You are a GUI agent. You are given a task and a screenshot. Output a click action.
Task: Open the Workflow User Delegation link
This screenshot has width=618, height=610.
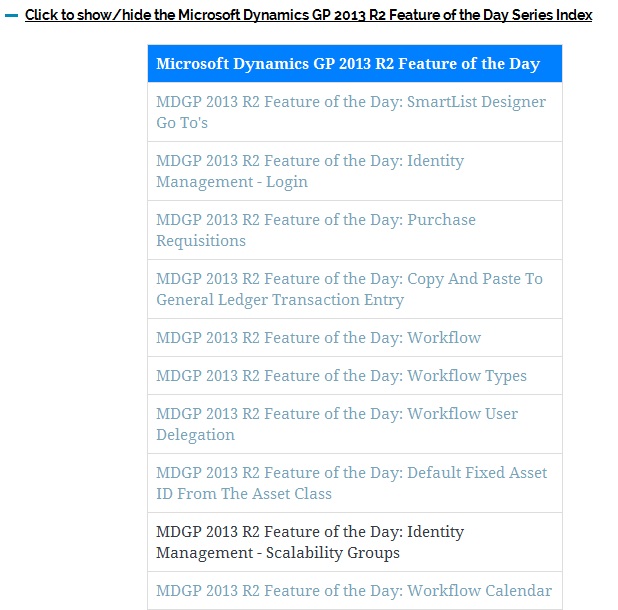click(x=337, y=424)
